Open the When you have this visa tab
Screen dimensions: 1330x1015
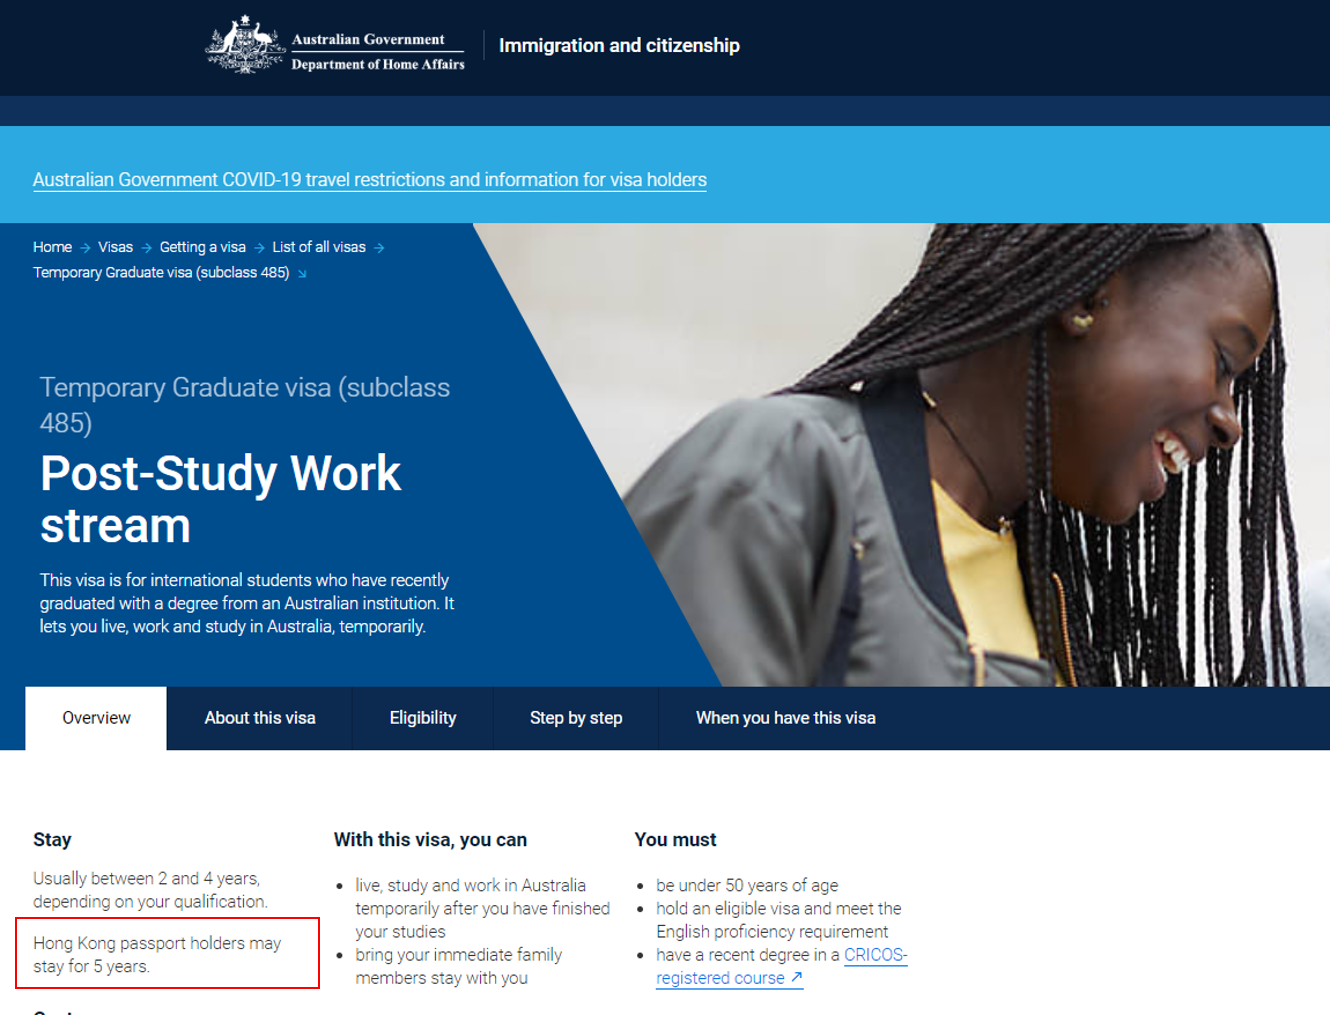[785, 718]
